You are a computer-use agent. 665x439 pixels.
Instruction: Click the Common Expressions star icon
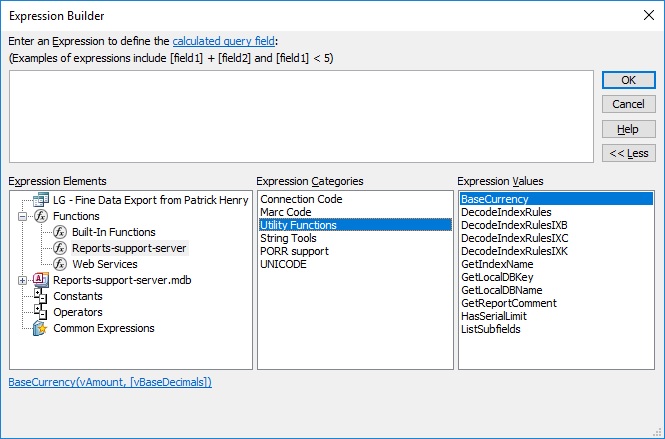point(40,328)
